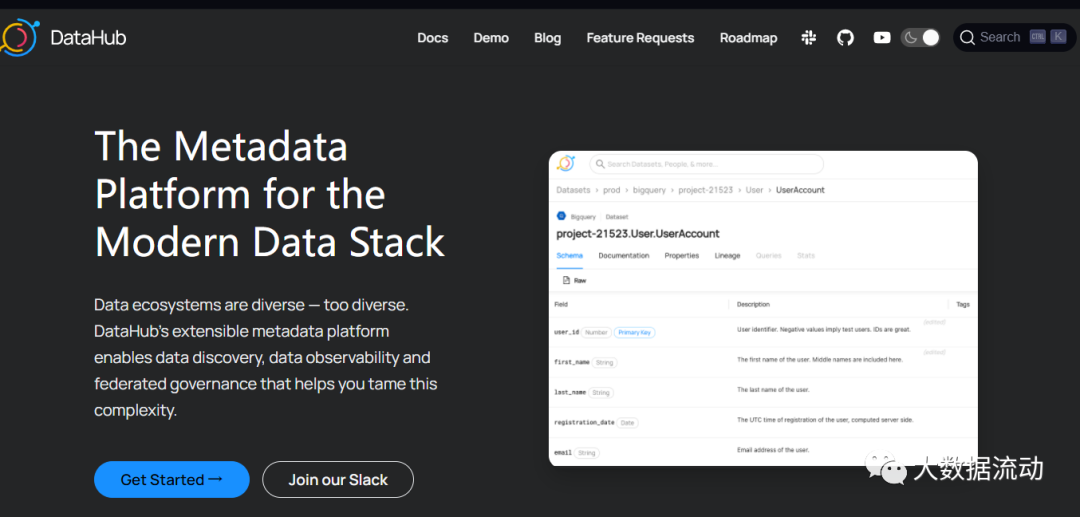The image size is (1080, 517).
Task: Select the Documentation tab in preview
Action: (623, 255)
